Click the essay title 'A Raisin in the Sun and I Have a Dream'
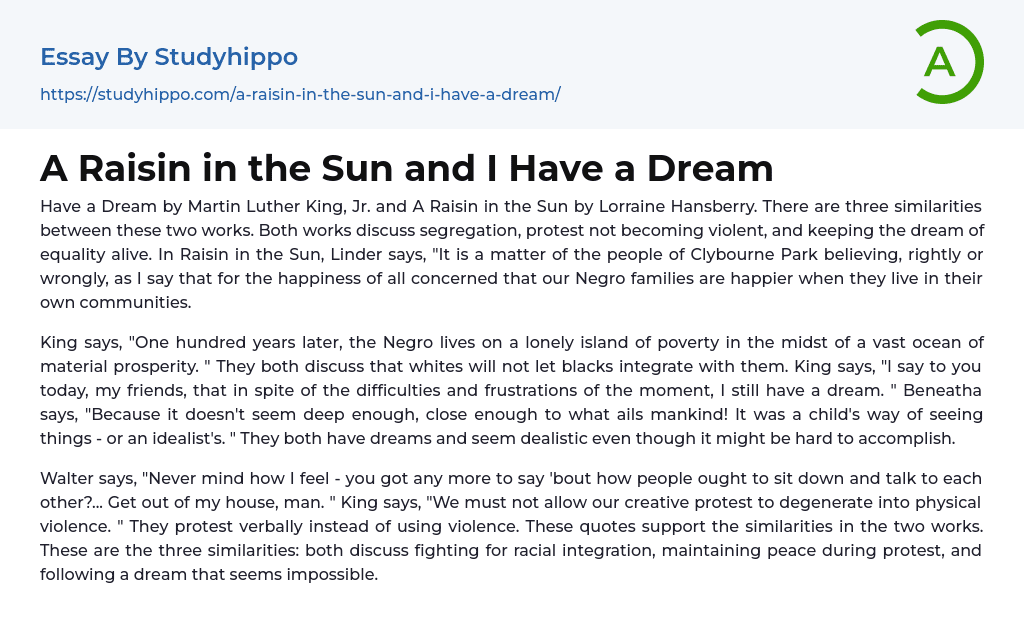The image size is (1024, 643). click(x=406, y=168)
